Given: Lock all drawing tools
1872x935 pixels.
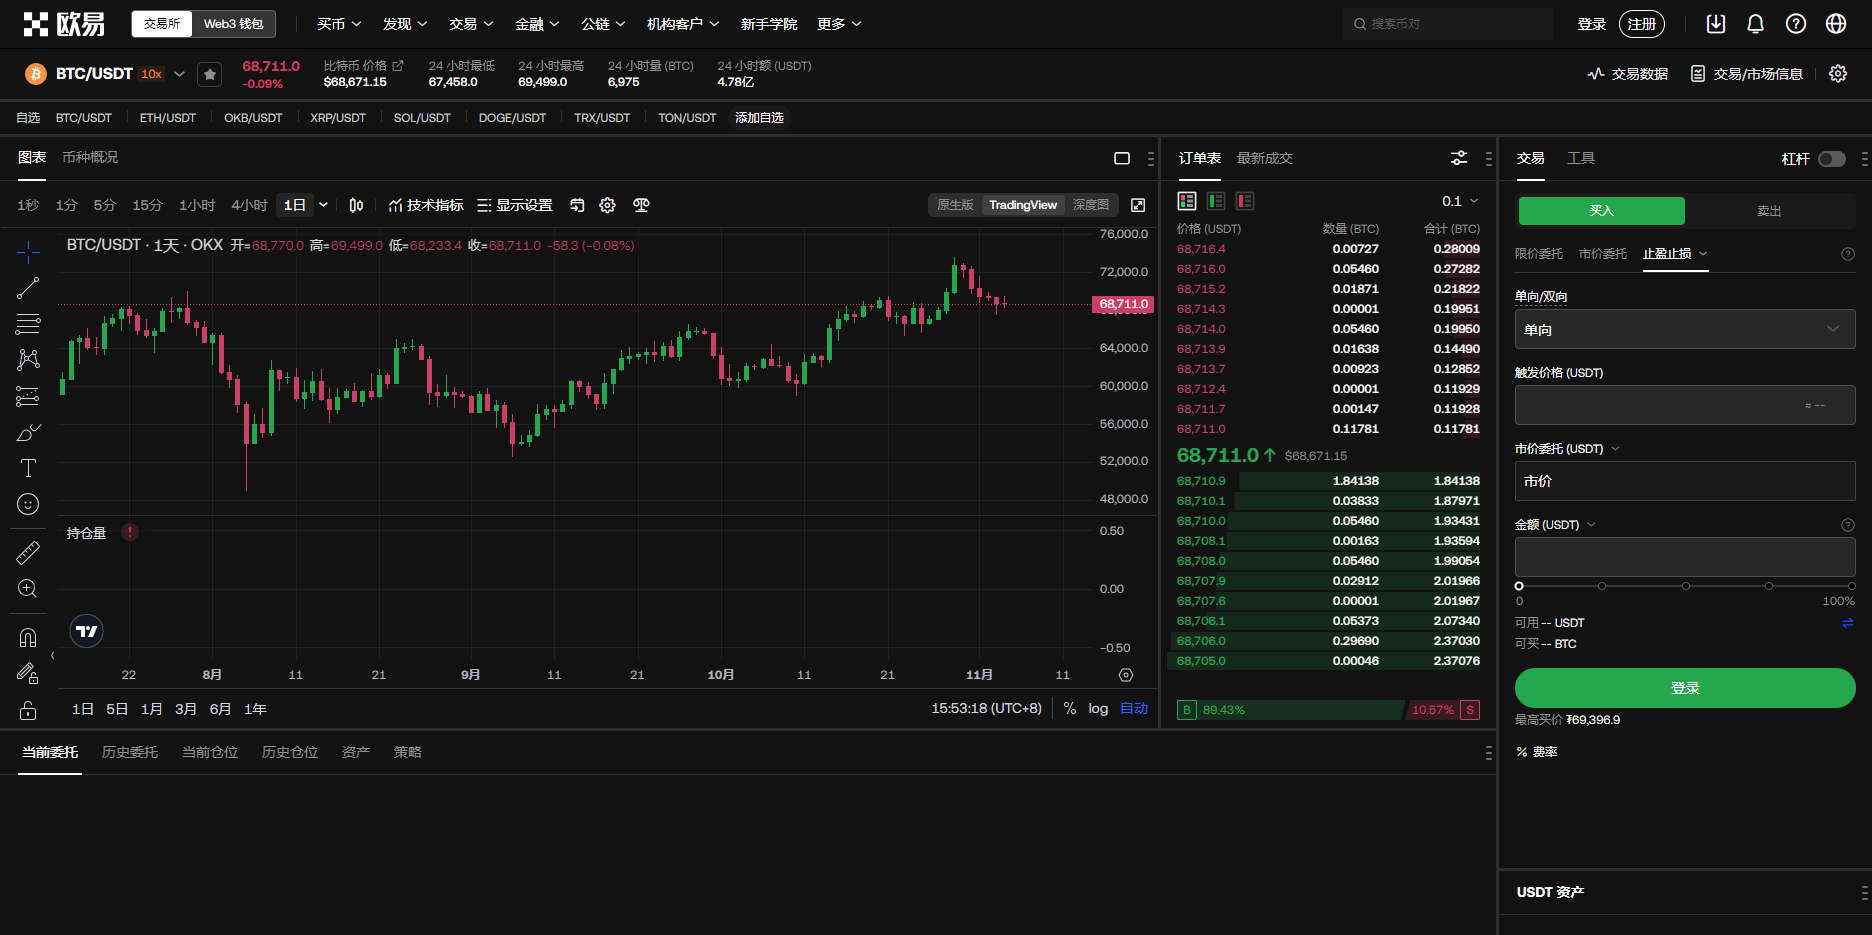Looking at the screenshot, I should [x=28, y=710].
